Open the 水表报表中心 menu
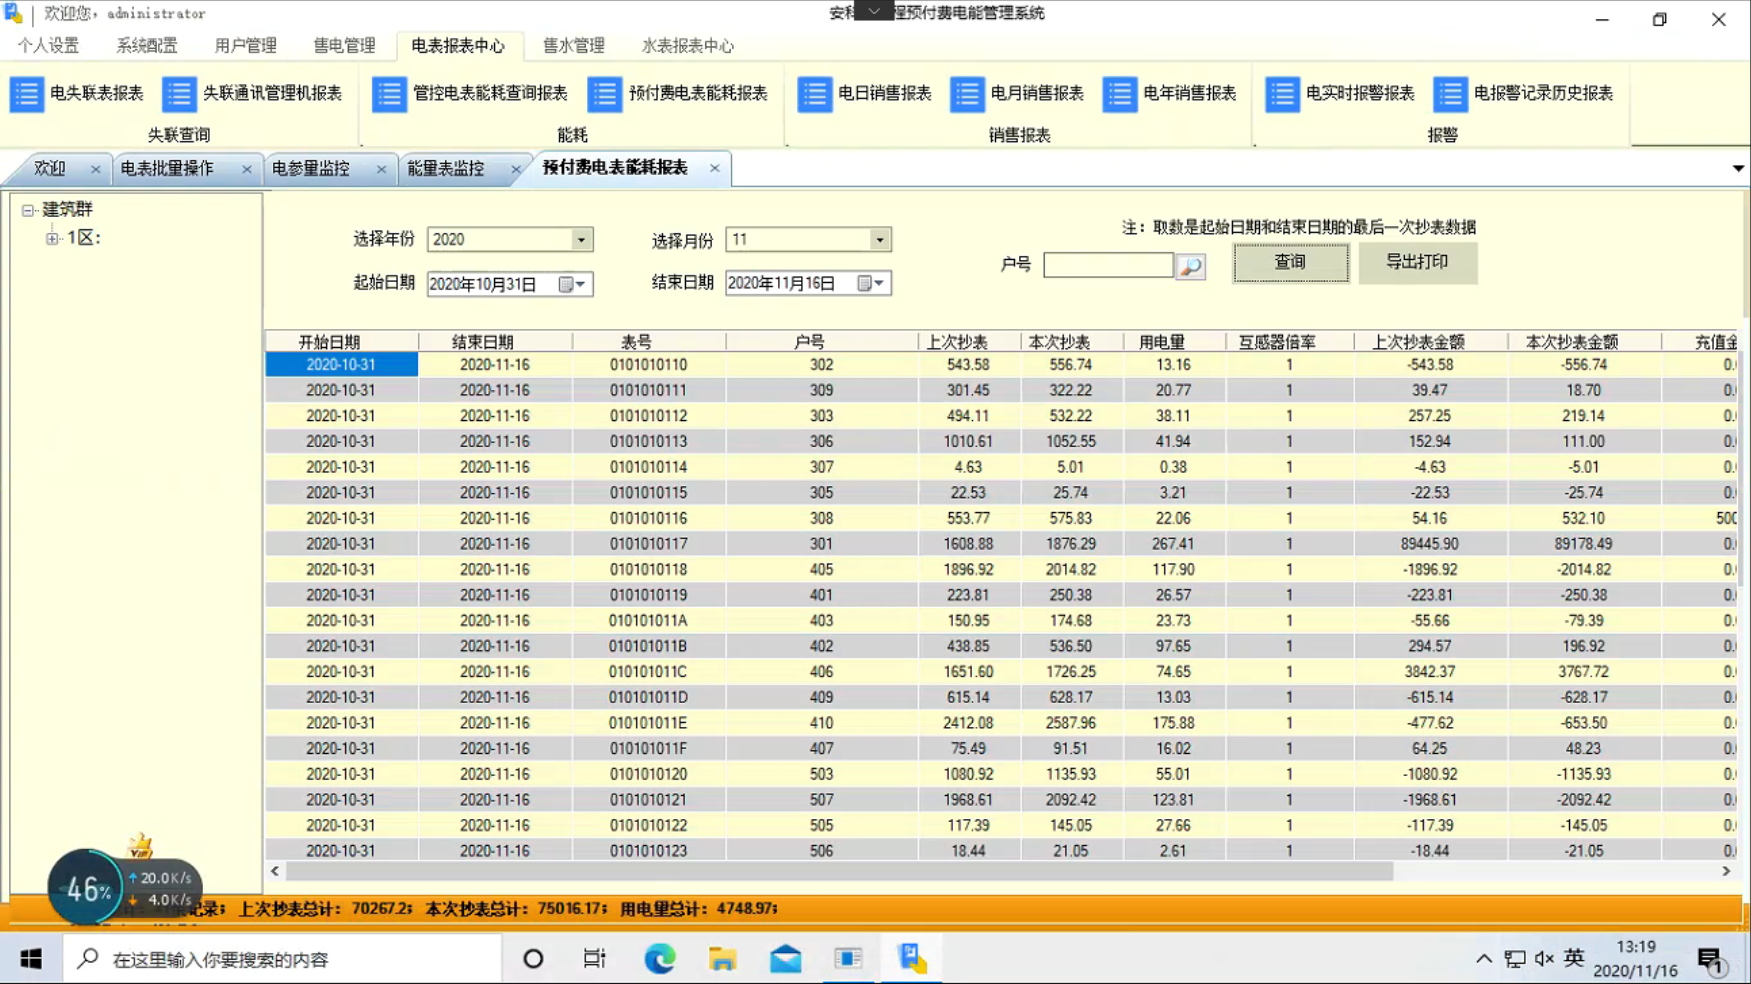This screenshot has height=984, width=1751. coord(687,46)
